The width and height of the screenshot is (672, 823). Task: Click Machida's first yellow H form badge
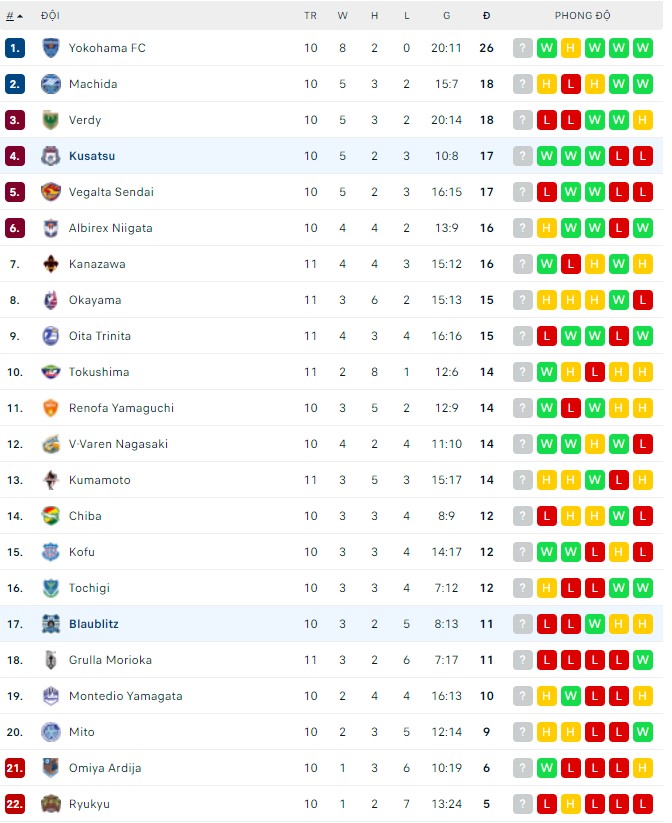547,84
